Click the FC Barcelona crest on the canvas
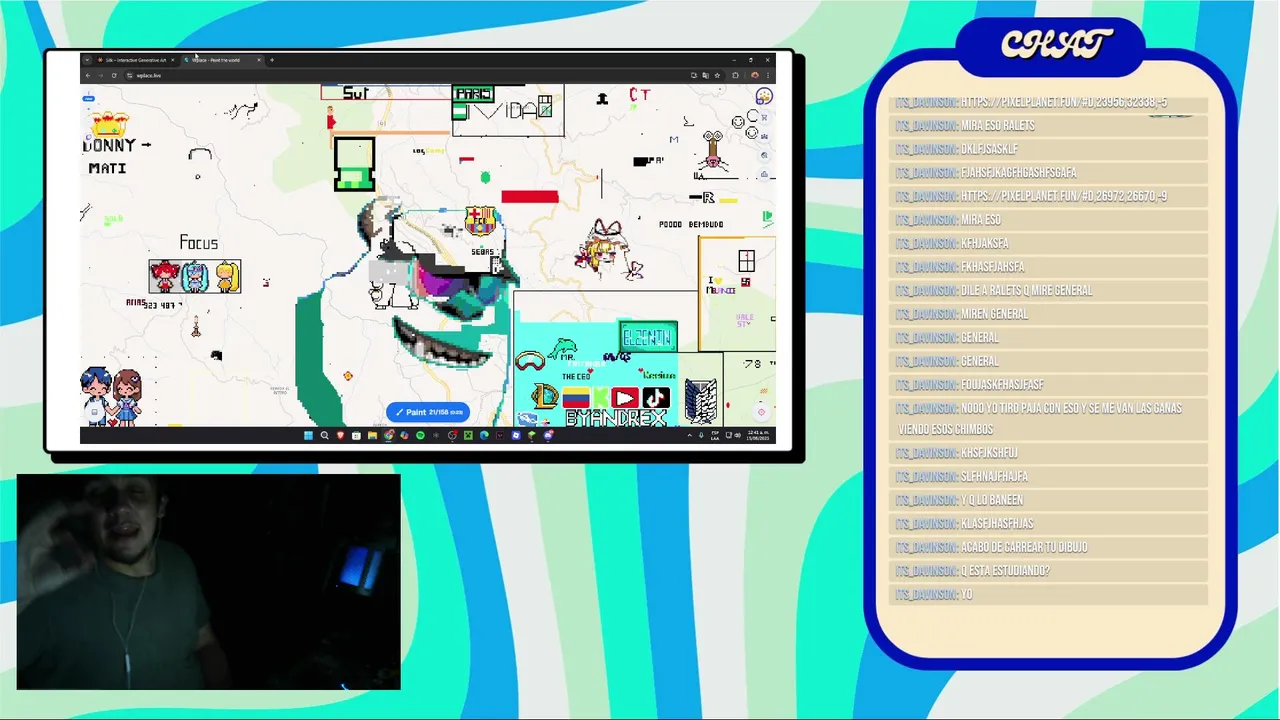 481,220
